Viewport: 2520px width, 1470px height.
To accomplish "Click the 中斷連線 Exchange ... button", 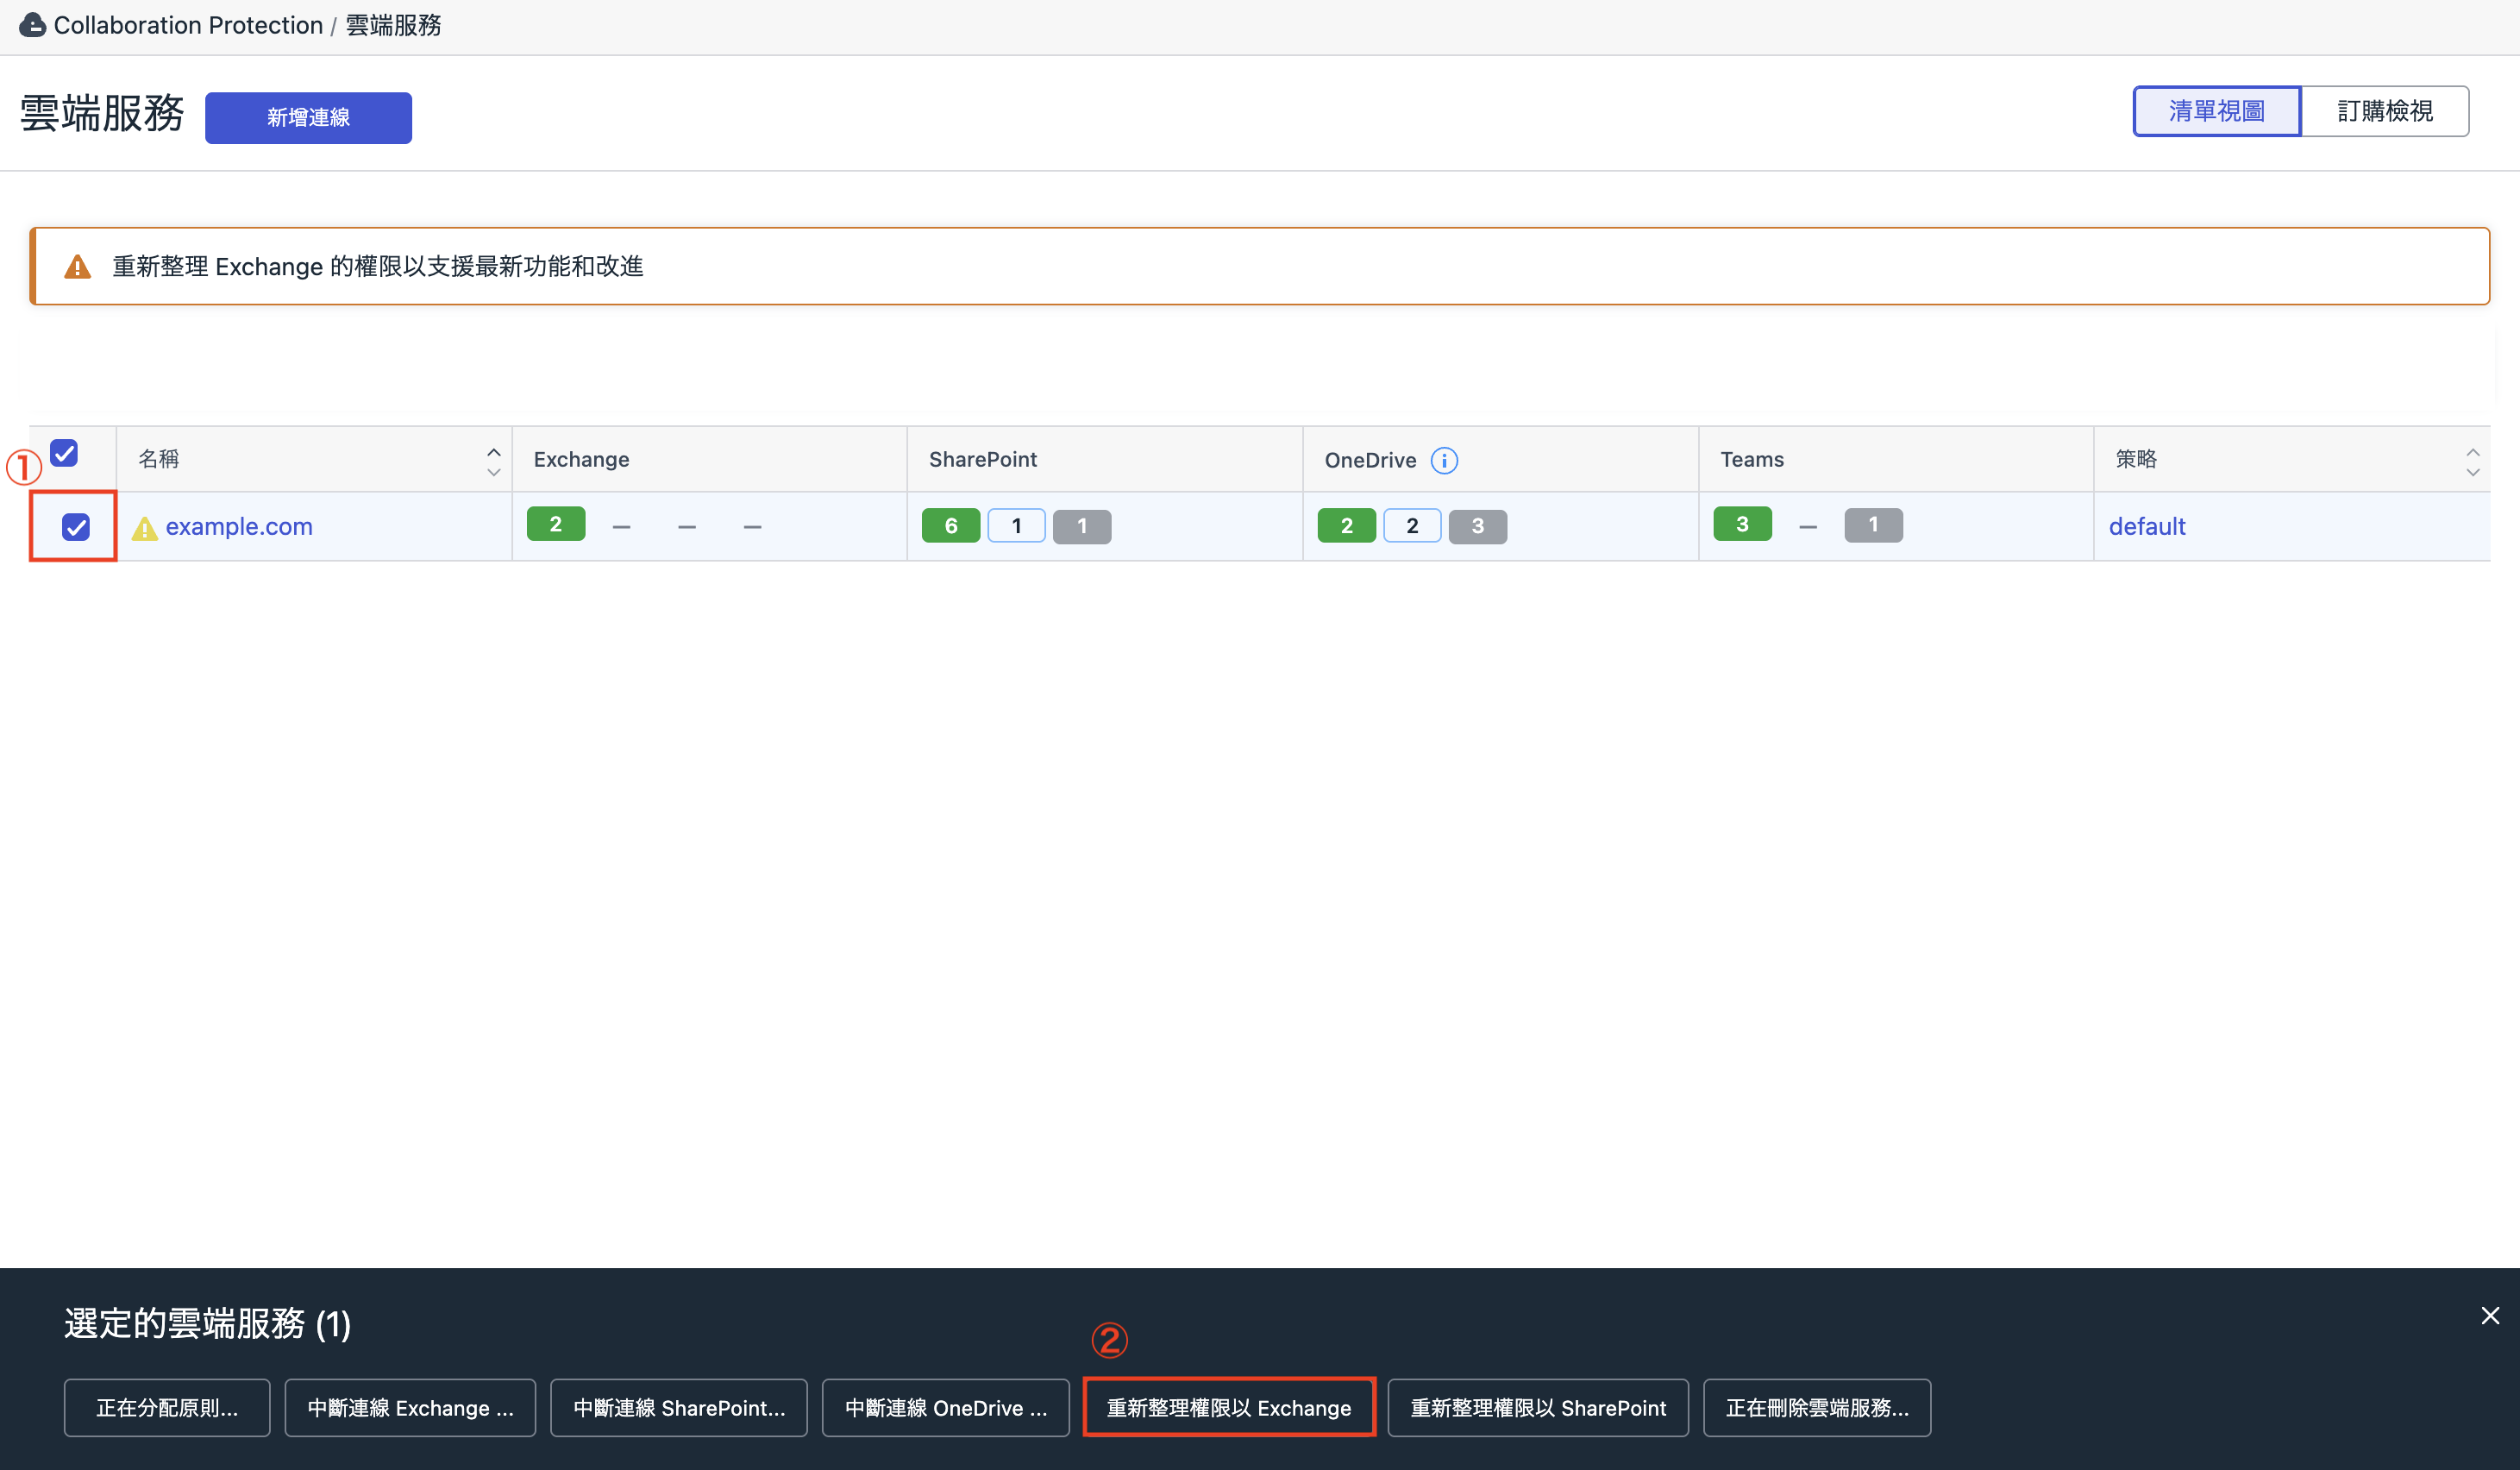I will (410, 1408).
